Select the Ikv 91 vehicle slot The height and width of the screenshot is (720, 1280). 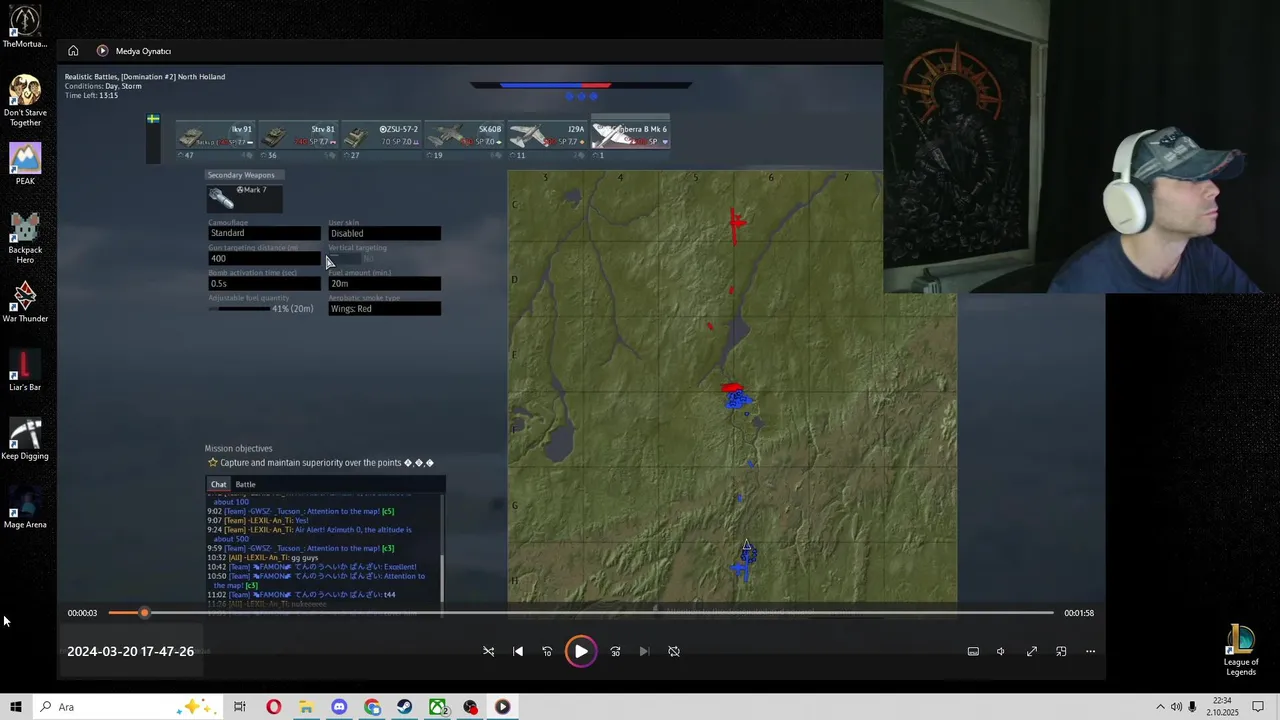215,140
